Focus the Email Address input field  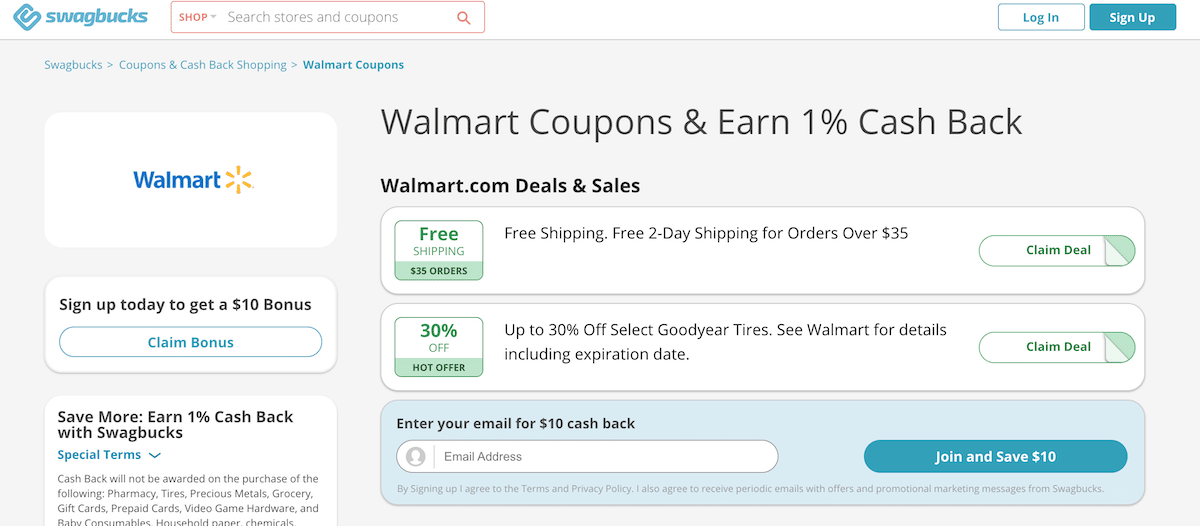coord(587,456)
